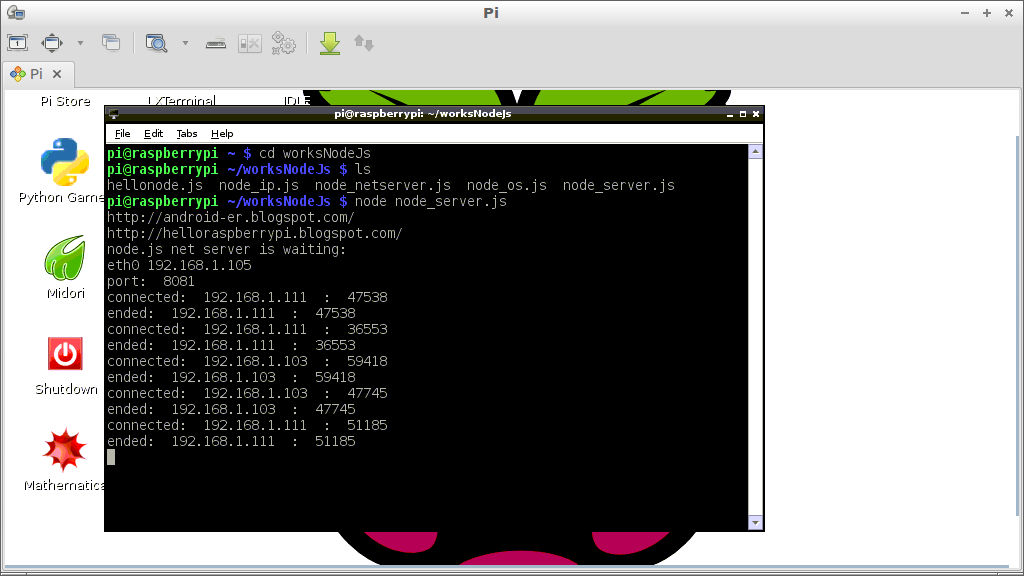Toggle fullscreen mode icon in toolbar
Viewport: 1024px width, 576px height.
tap(52, 43)
